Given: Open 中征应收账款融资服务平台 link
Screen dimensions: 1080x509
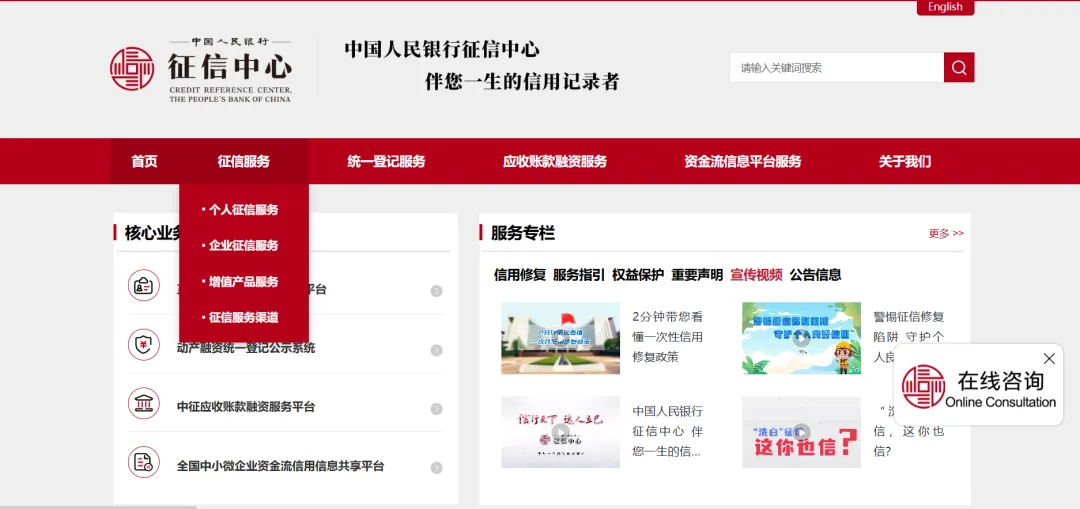Looking at the screenshot, I should [246, 407].
